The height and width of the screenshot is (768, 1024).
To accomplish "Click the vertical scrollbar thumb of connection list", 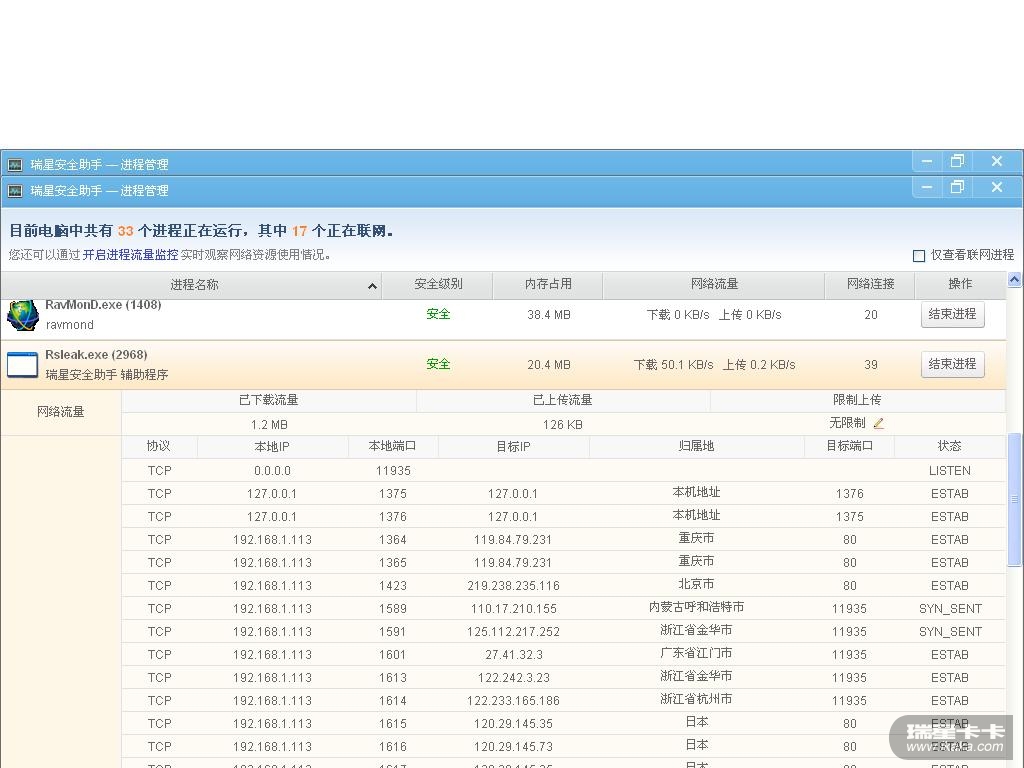I will [x=1015, y=500].
